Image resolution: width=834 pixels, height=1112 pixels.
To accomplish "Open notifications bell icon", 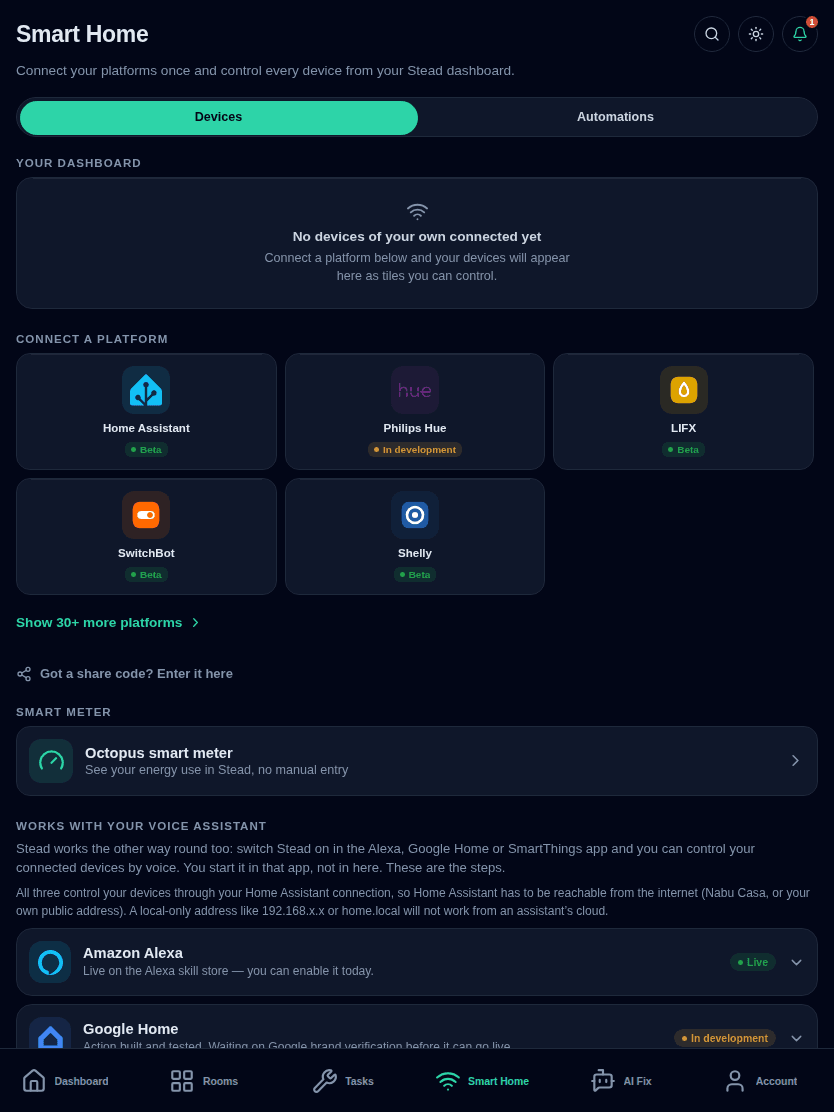I will [x=799, y=34].
